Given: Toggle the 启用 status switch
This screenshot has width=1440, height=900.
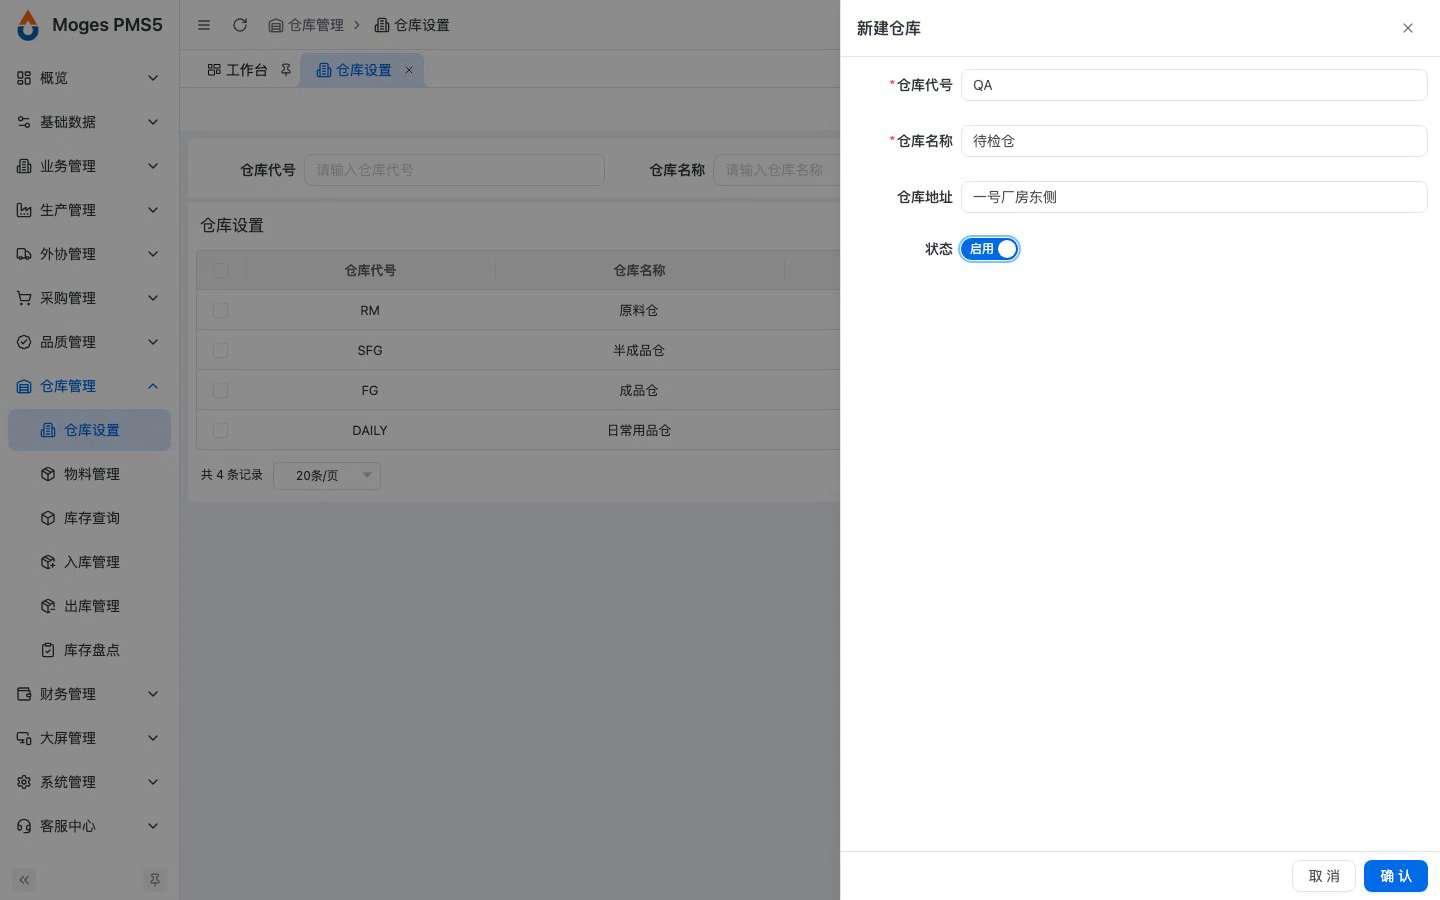Looking at the screenshot, I should tap(990, 249).
